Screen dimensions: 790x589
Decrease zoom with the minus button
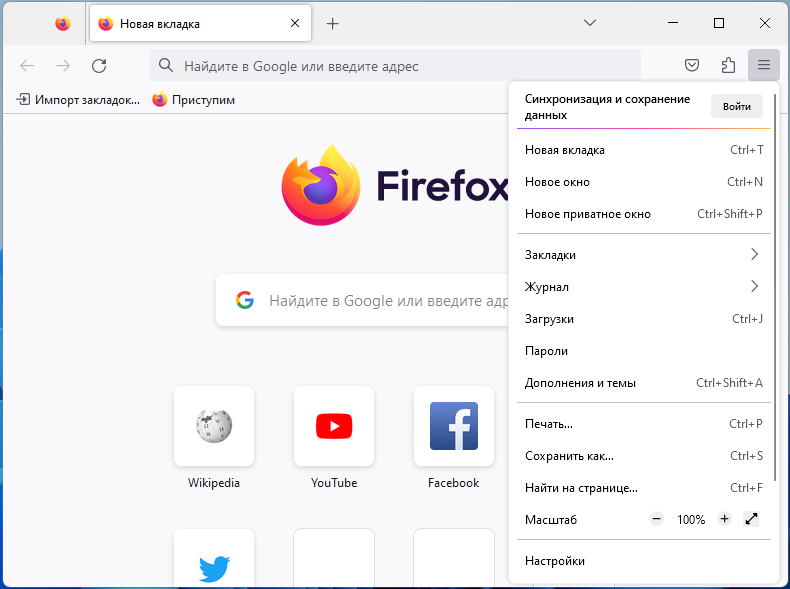point(656,518)
